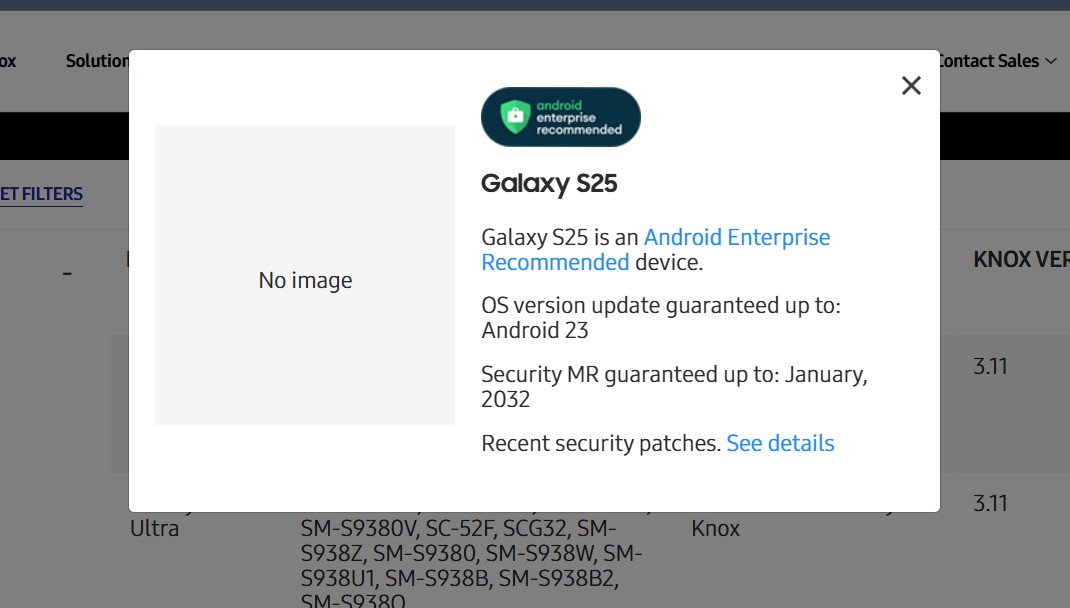1070x608 pixels.
Task: Click the No image placeholder thumbnail
Action: tap(304, 280)
